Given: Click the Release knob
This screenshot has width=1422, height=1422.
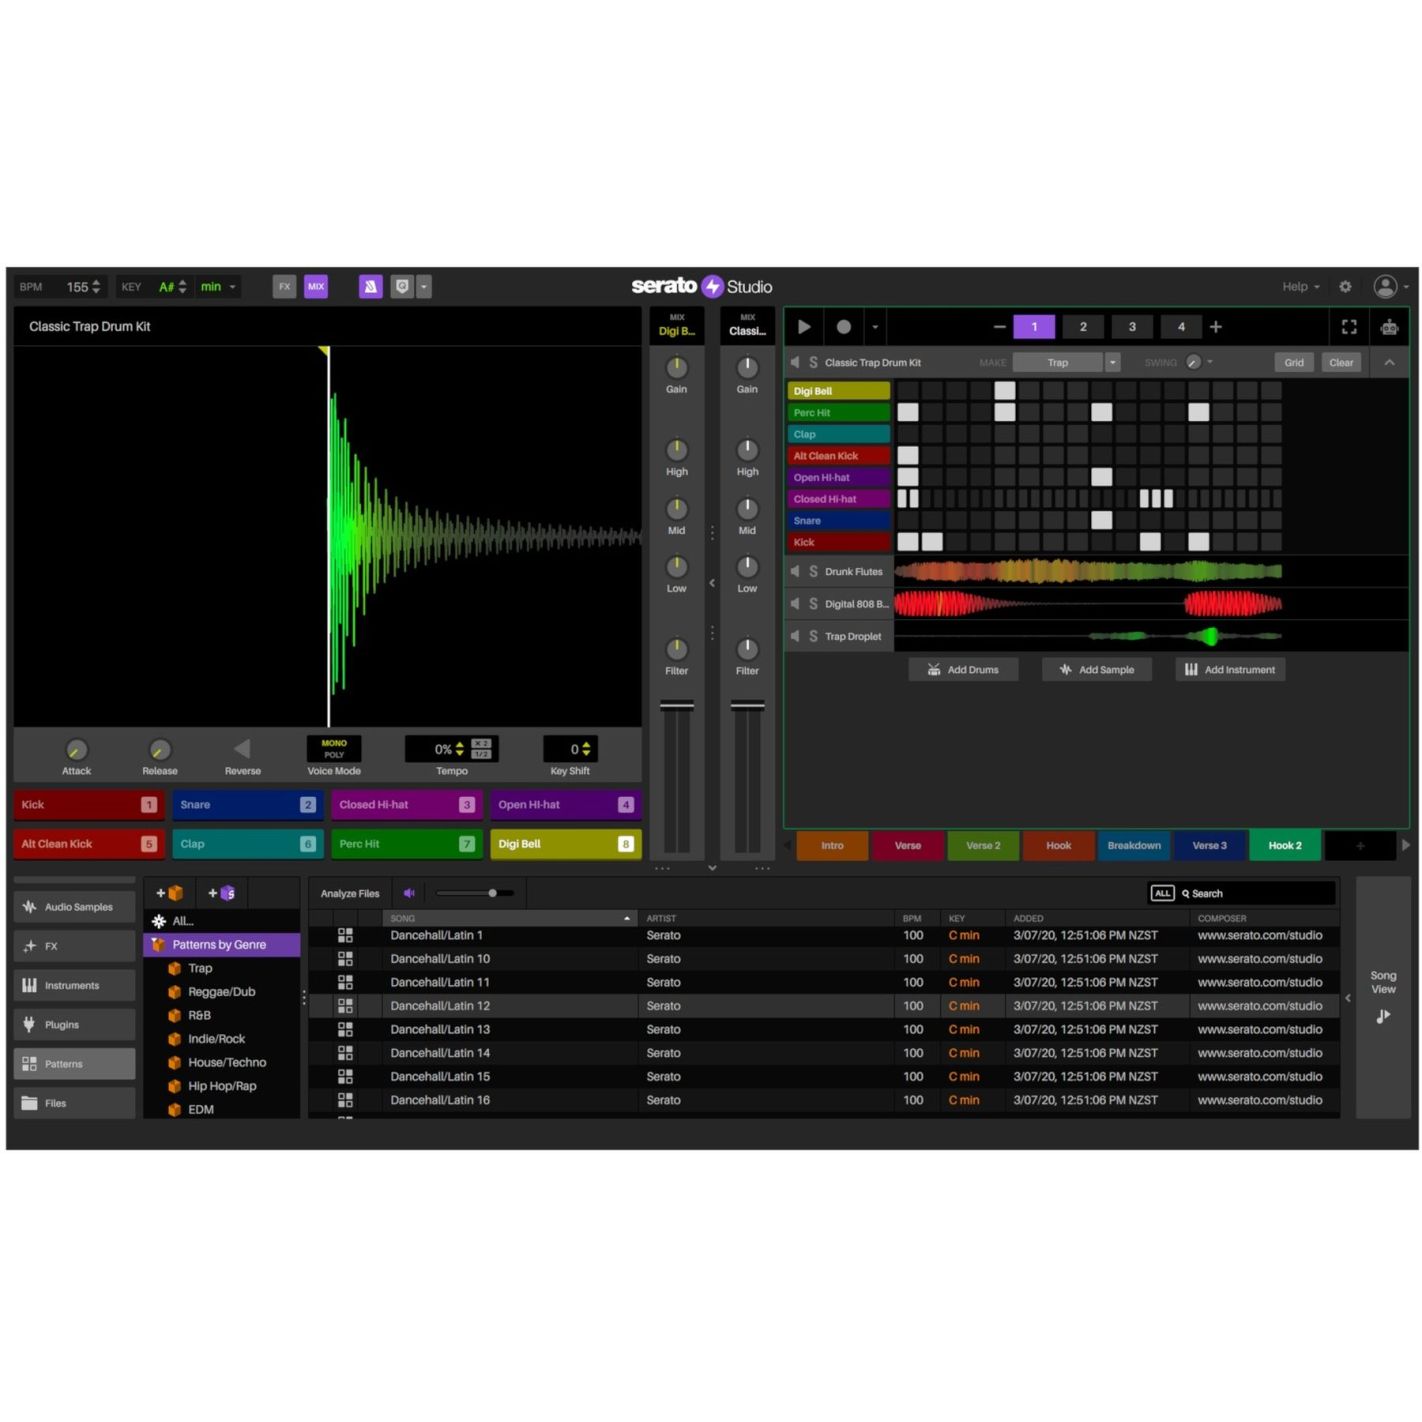Looking at the screenshot, I should [x=160, y=749].
